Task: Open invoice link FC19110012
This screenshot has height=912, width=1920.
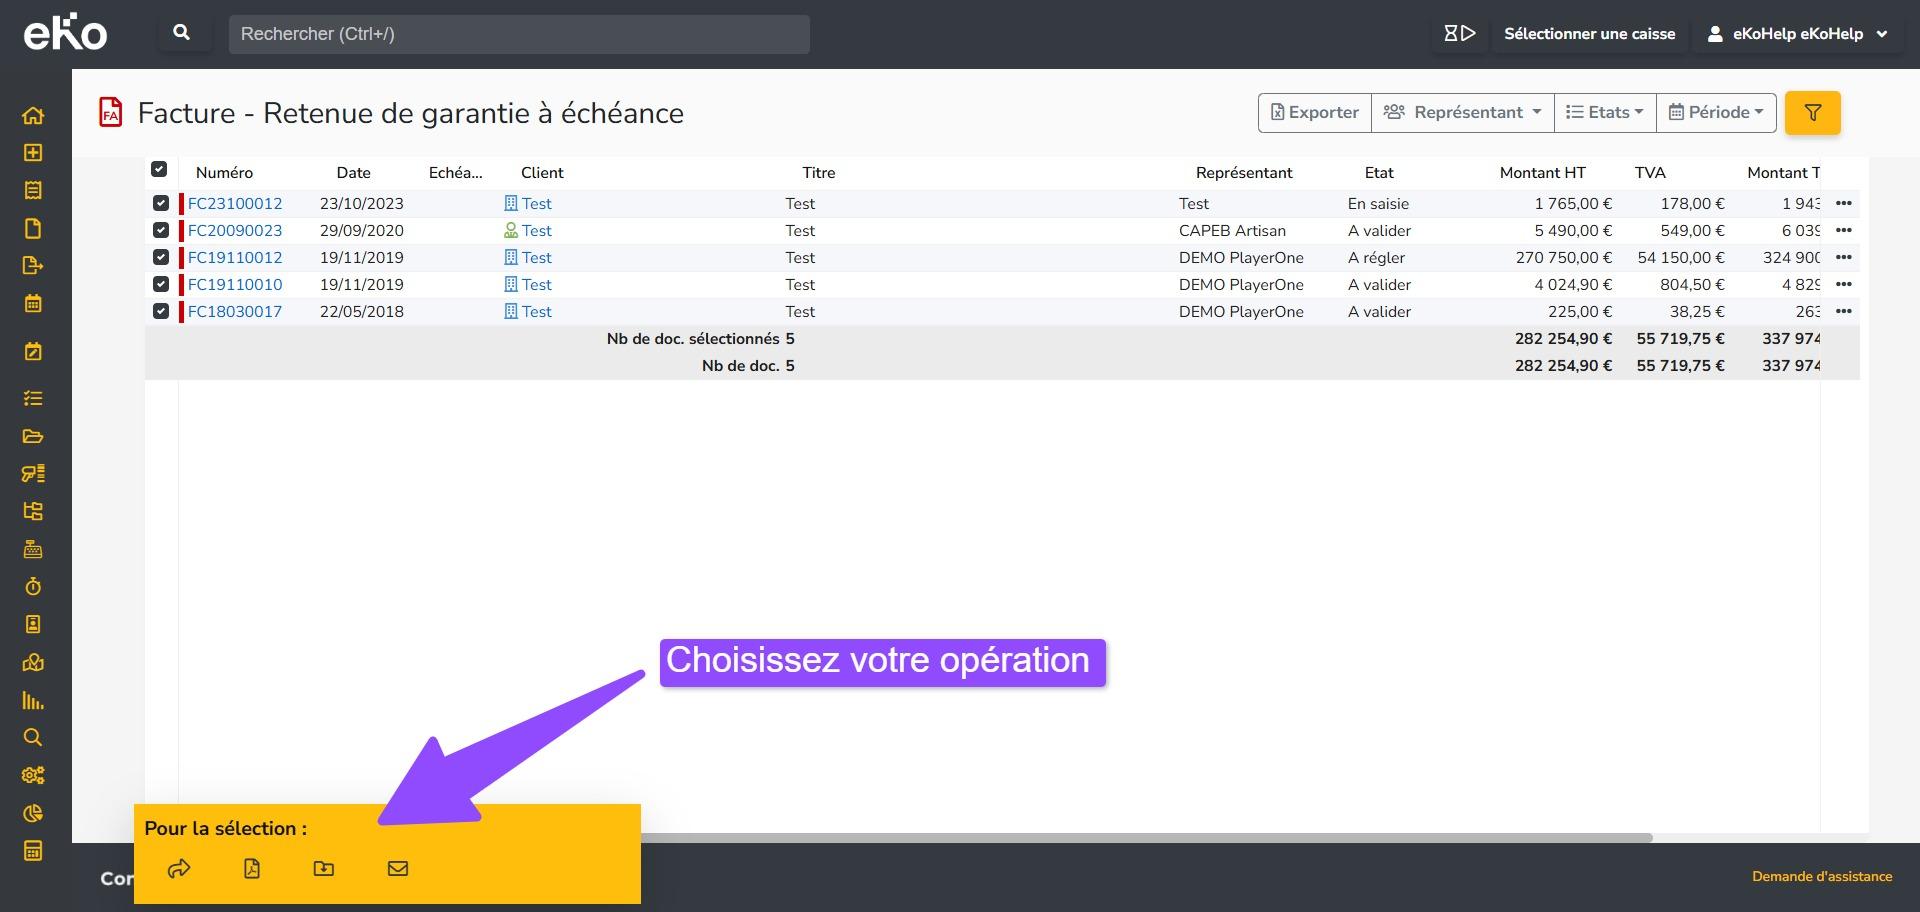Action: (x=235, y=257)
